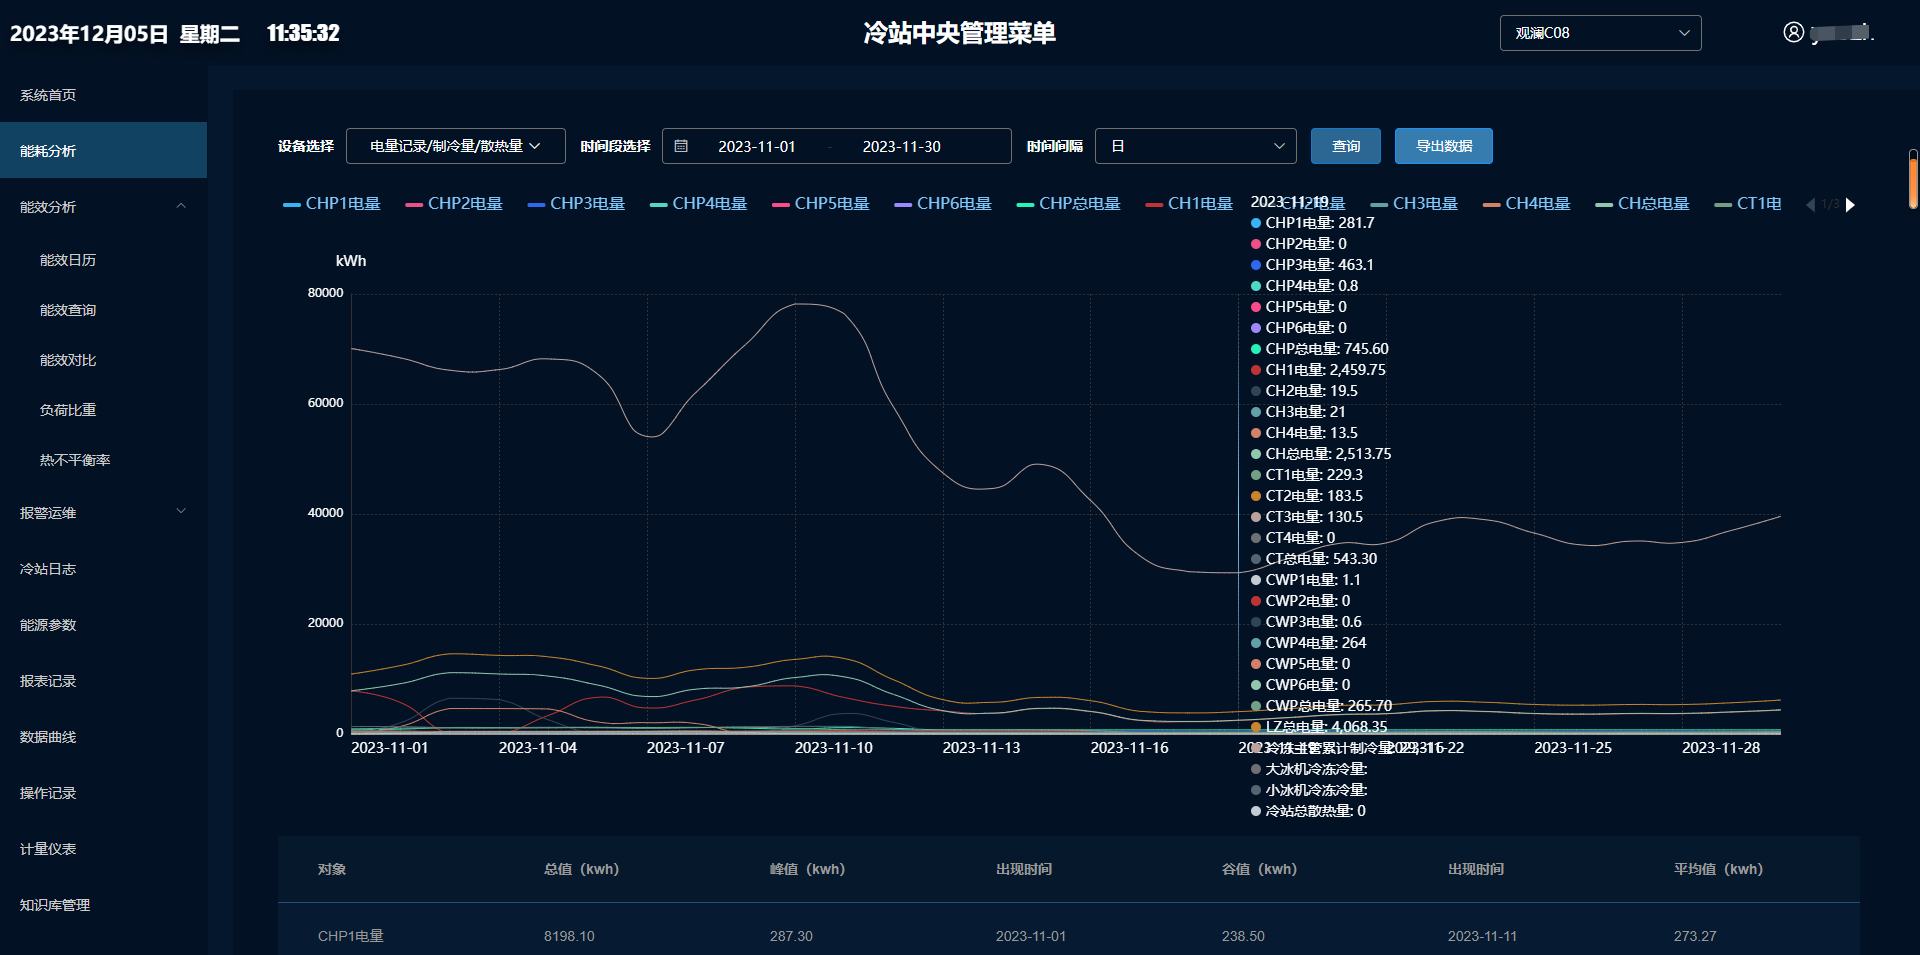Open the 时间间隔 interval dropdown
Viewport: 1920px width, 955px height.
[1195, 146]
